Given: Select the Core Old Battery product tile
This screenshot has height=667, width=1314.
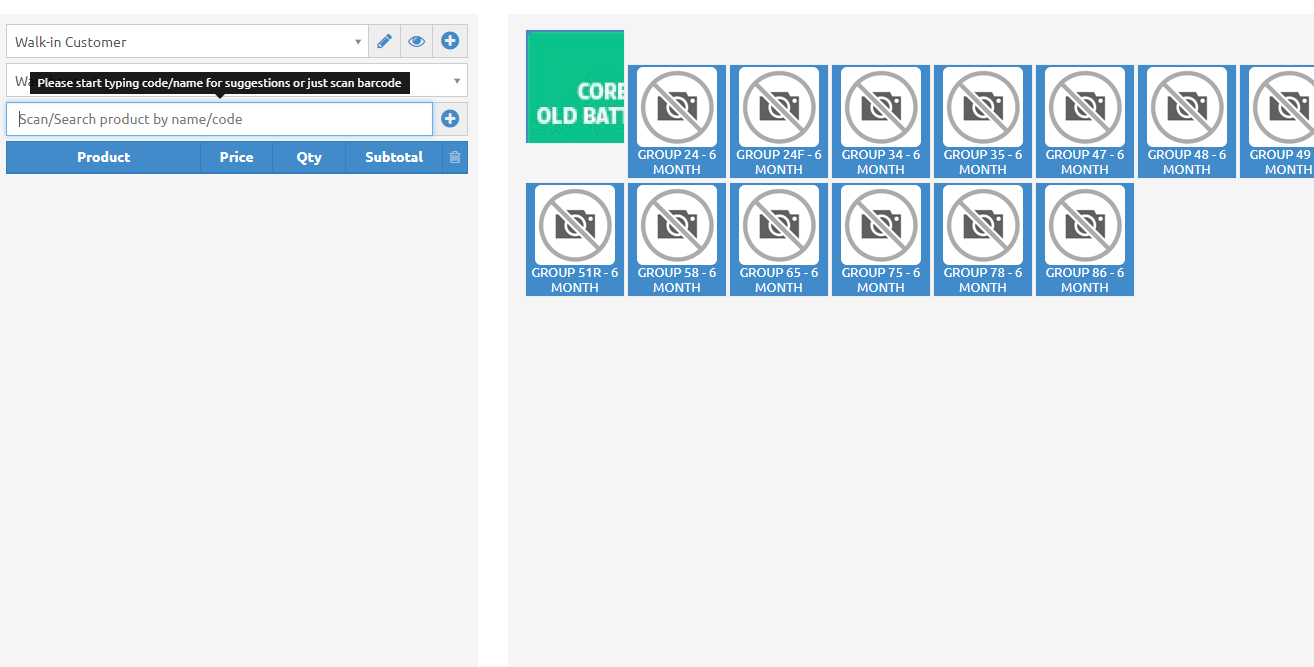Looking at the screenshot, I should pos(575,87).
